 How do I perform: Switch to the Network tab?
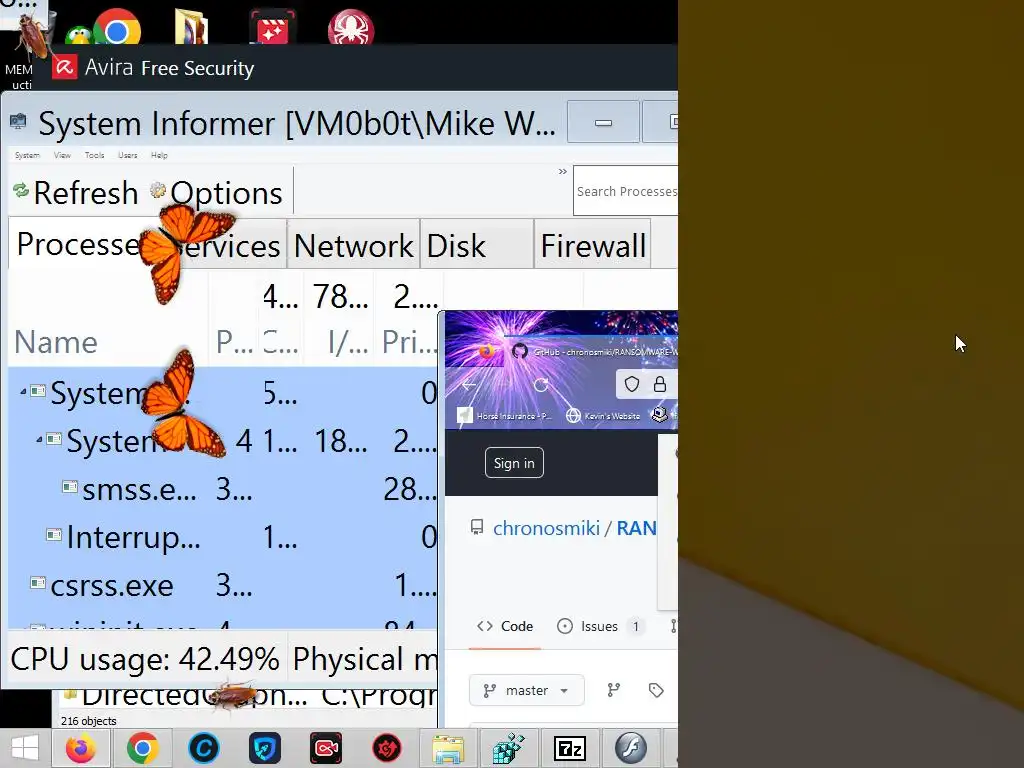click(353, 246)
